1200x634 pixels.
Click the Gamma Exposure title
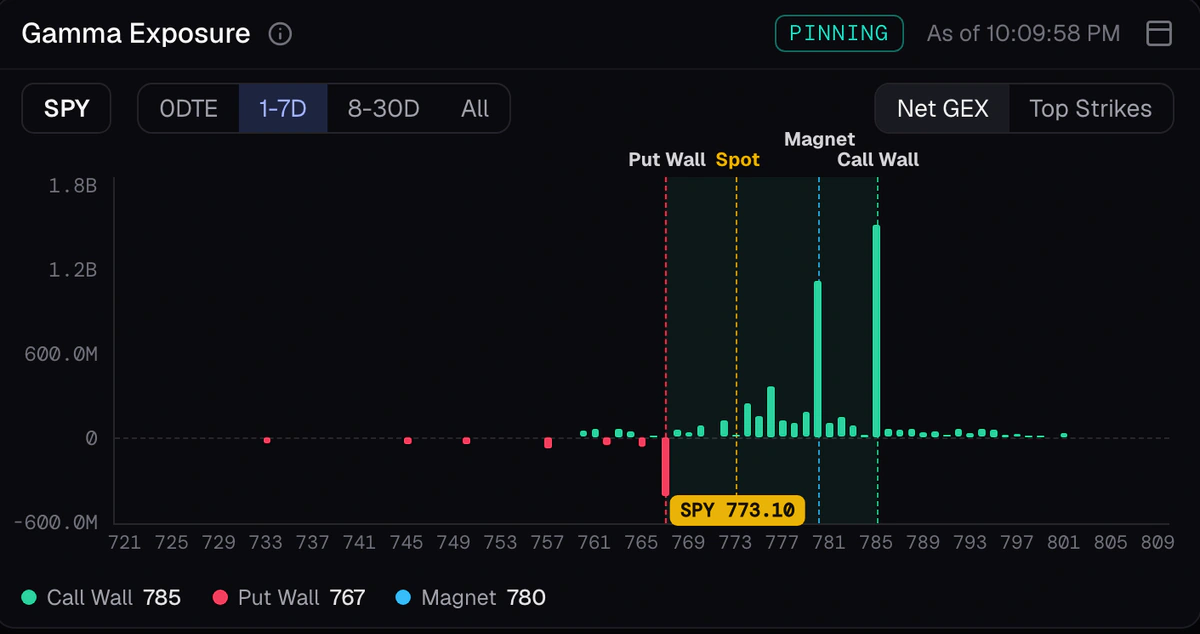tap(136, 33)
